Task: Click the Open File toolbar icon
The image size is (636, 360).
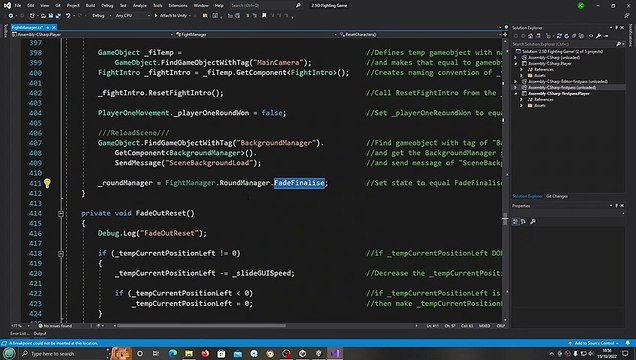Action: click(x=43, y=15)
